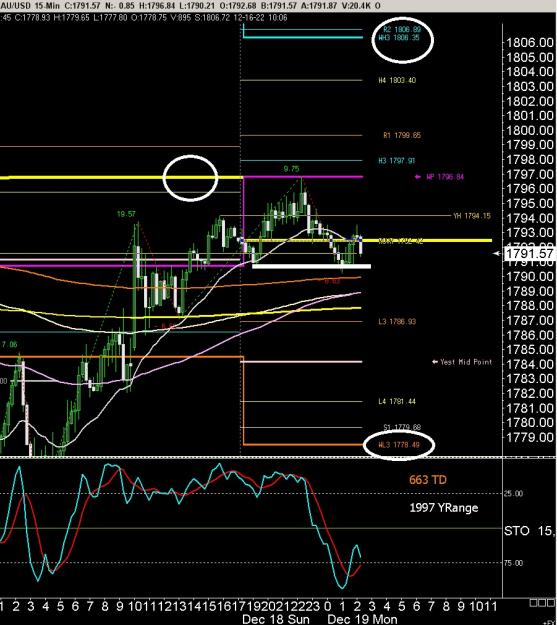Select the H4 1803.40 pivot label
This screenshot has height=625, width=557.
coord(397,80)
